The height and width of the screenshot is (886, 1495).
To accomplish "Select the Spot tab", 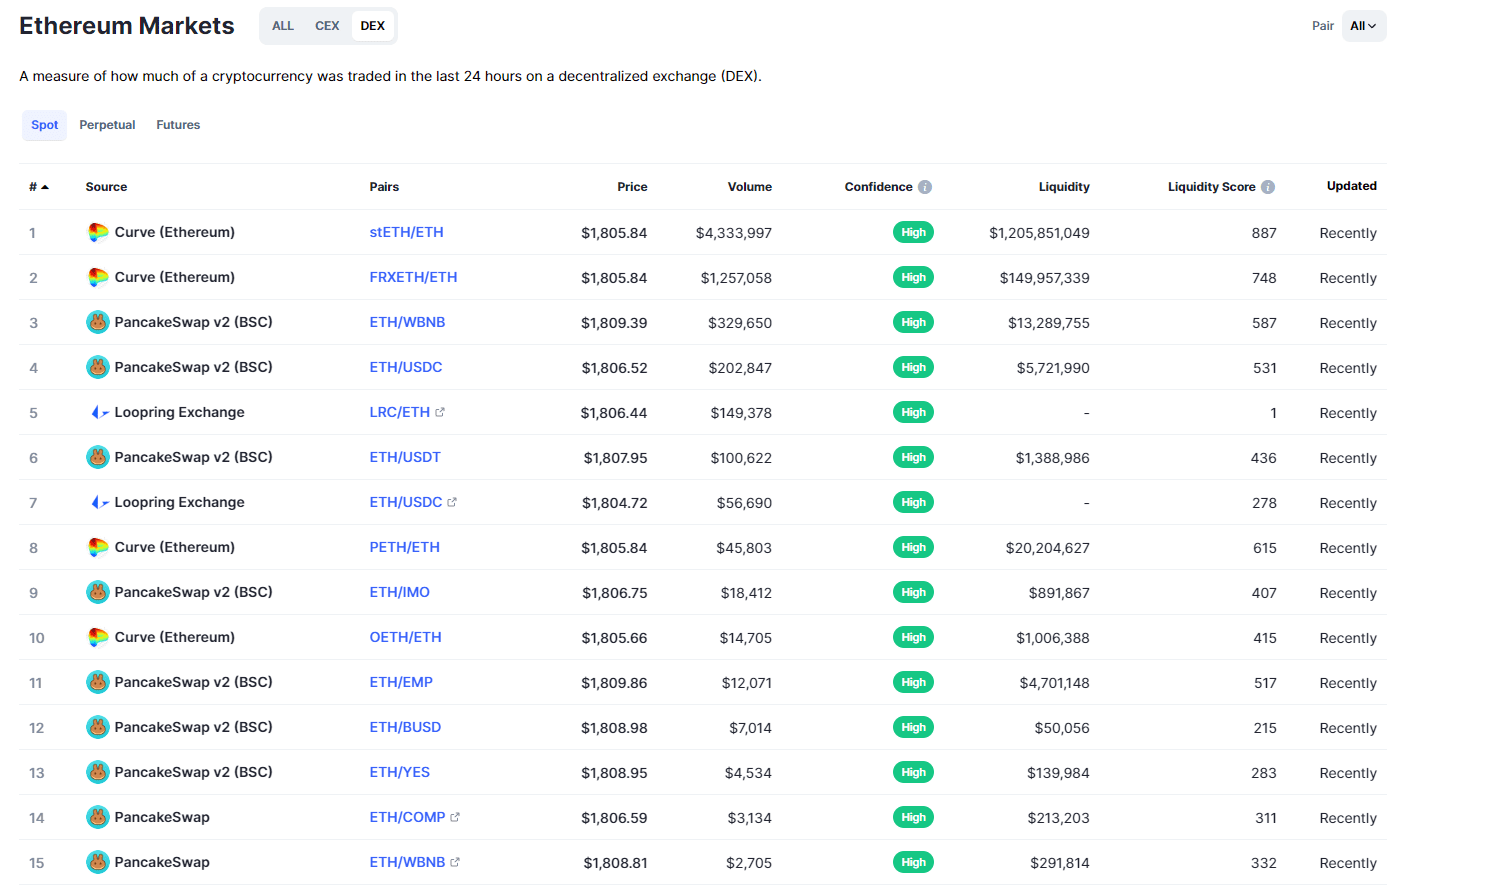I will (x=44, y=125).
